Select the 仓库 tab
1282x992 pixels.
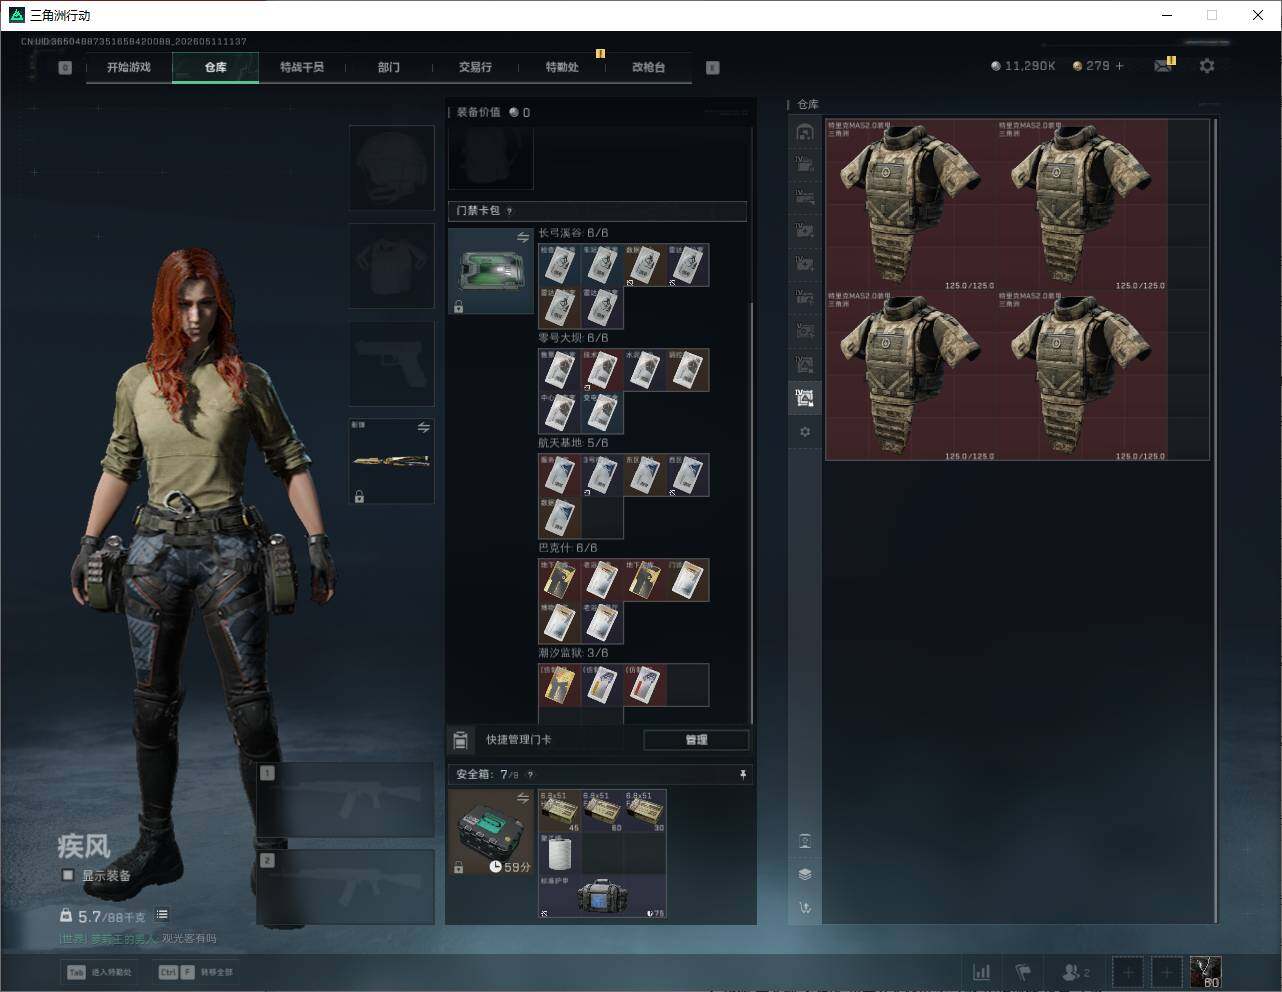[215, 67]
